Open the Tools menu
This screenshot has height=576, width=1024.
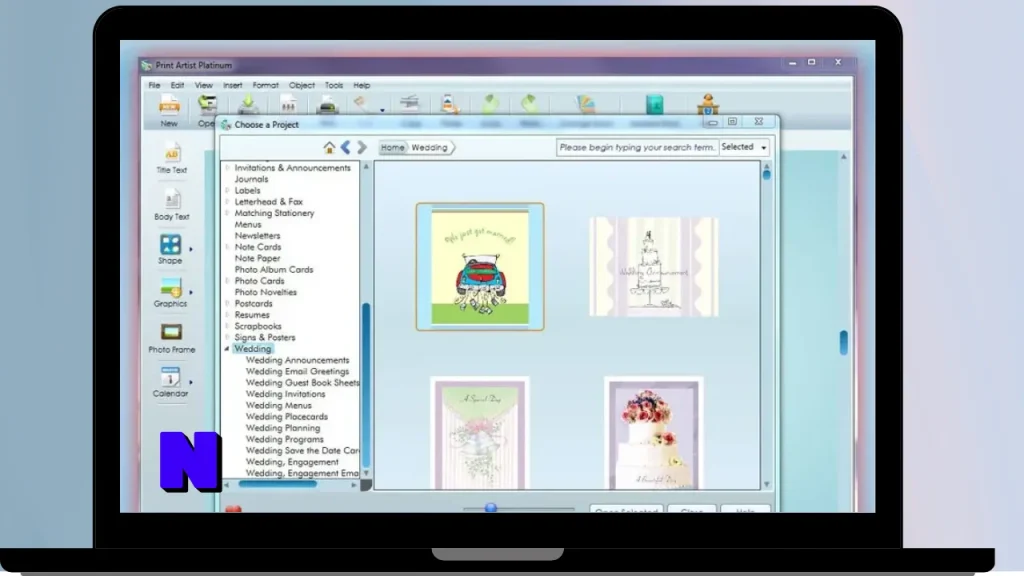click(x=334, y=85)
